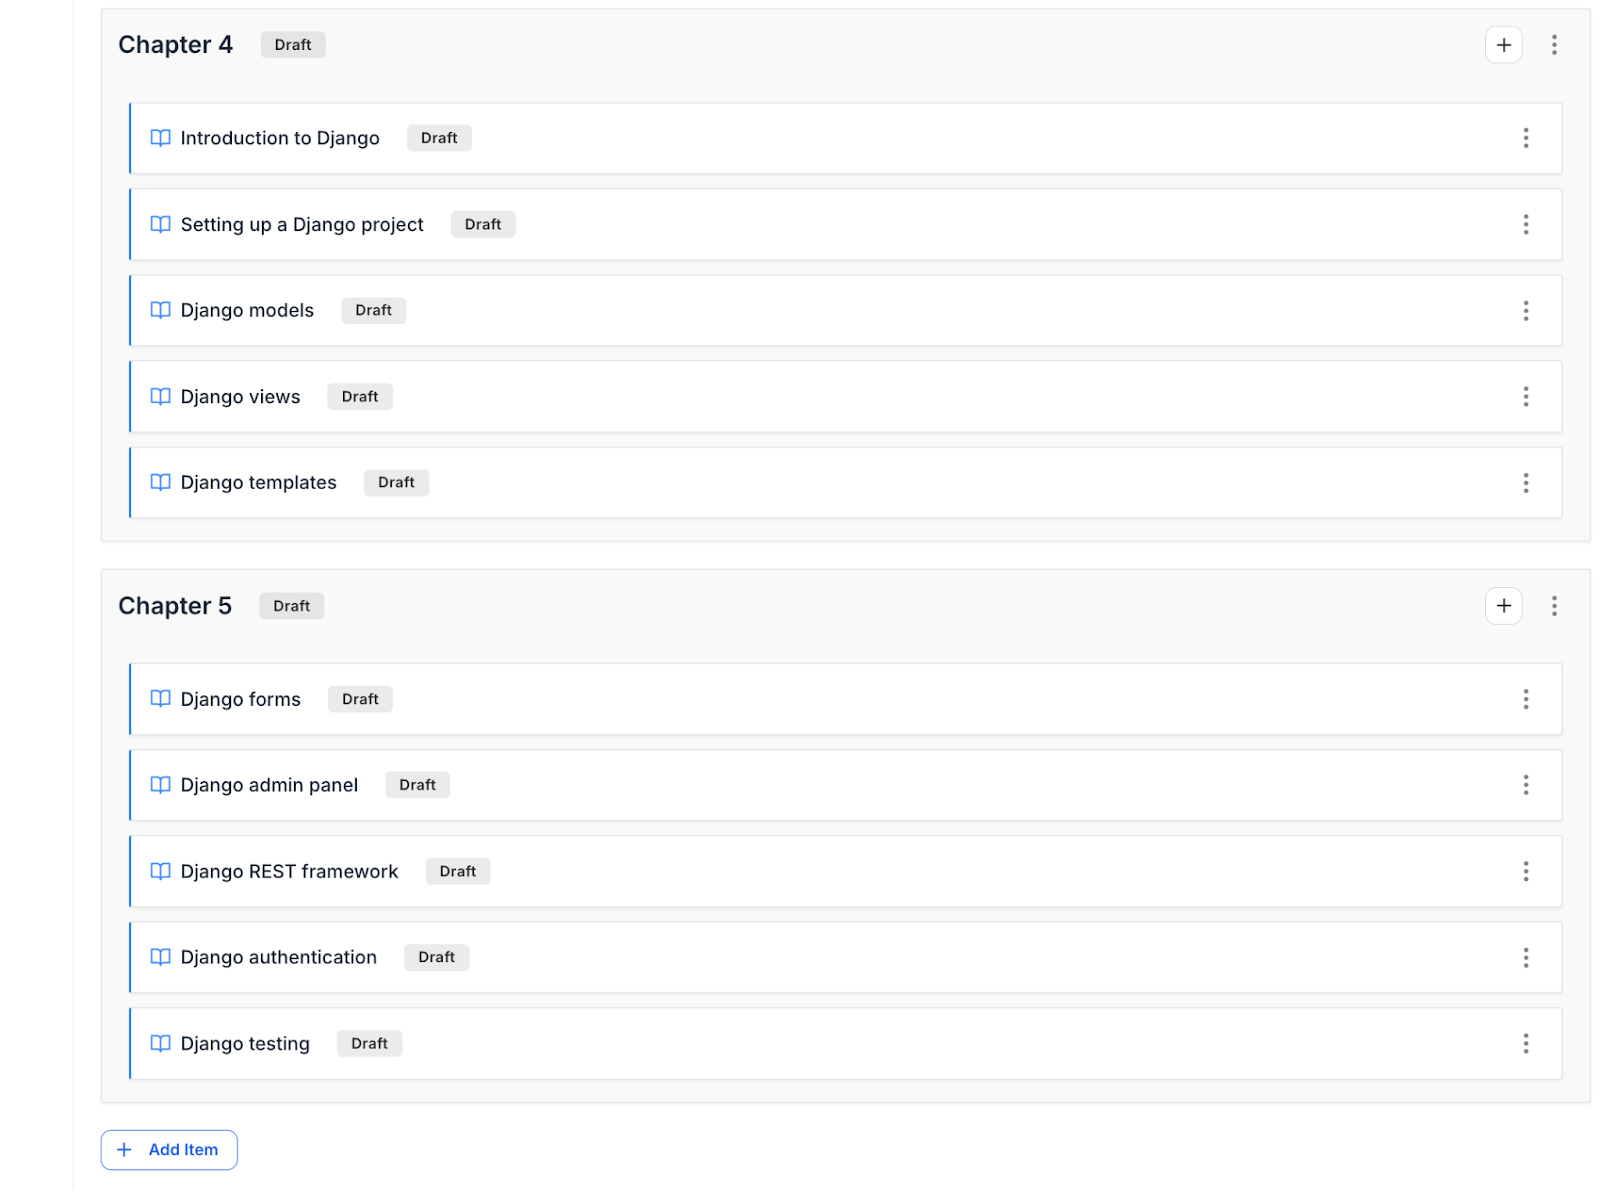The image size is (1600, 1191).
Task: Click book icon beside Django forms
Action: pyautogui.click(x=160, y=699)
